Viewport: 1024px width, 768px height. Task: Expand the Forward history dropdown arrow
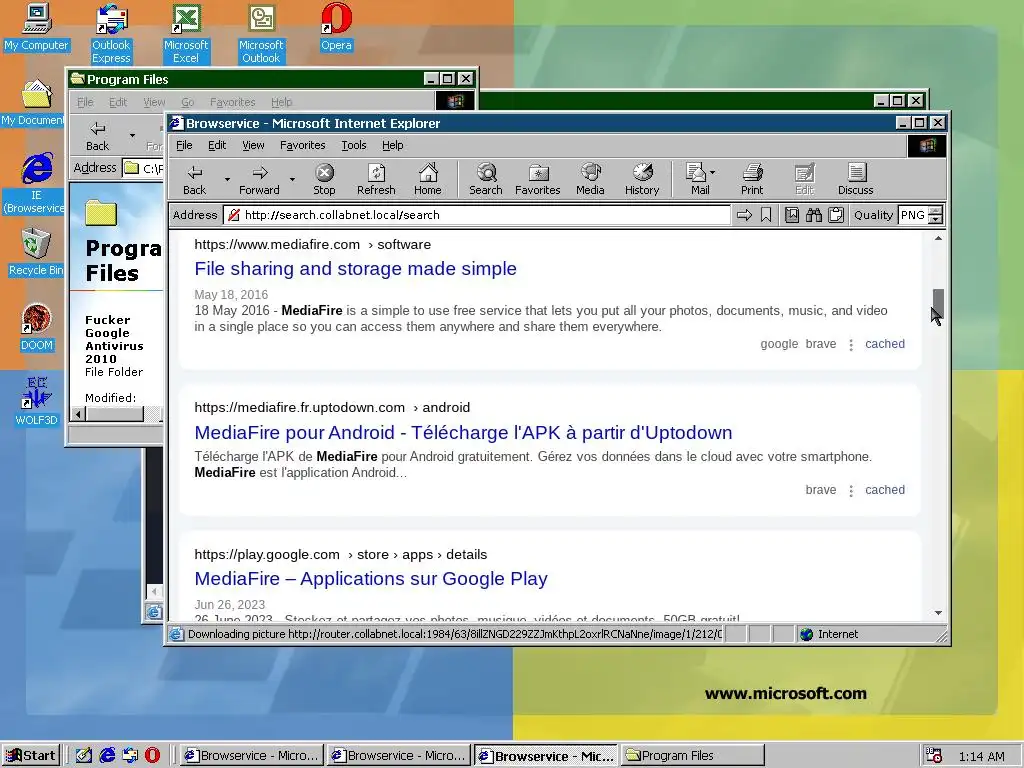point(293,179)
